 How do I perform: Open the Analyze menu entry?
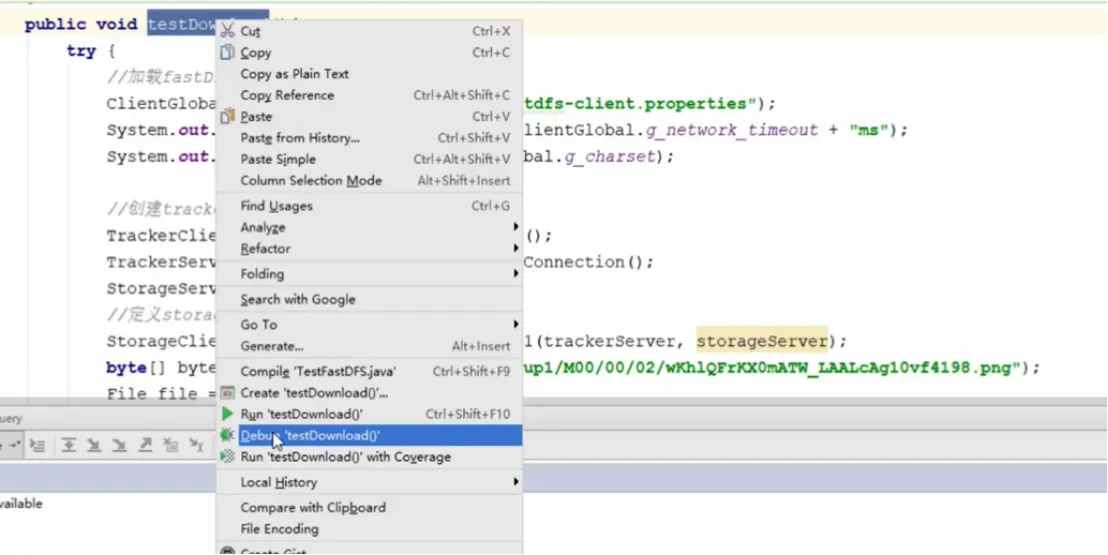tap(370, 227)
